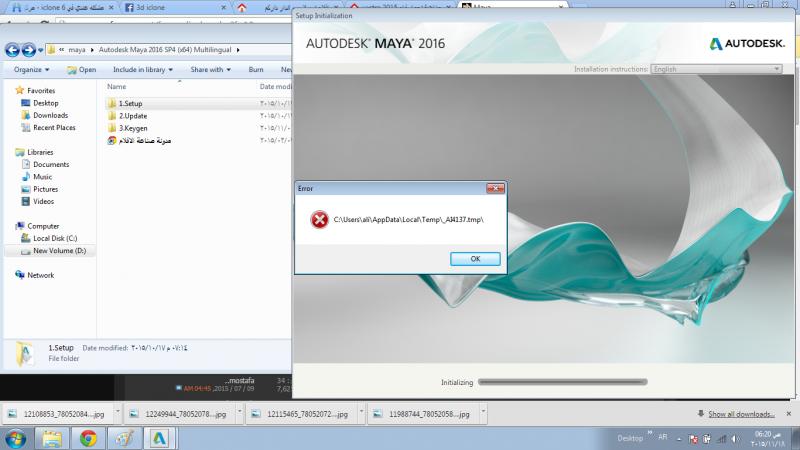
Task: Open the recent locations dropdown beside Forward
Action: click(x=40, y=50)
